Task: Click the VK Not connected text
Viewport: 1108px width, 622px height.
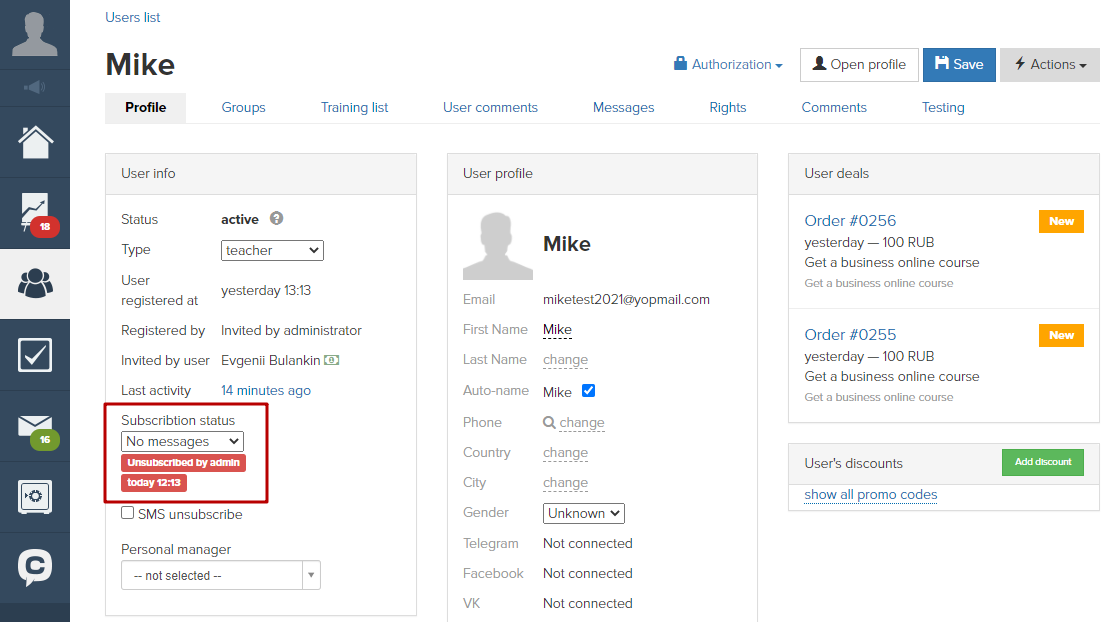Action: coord(587,604)
